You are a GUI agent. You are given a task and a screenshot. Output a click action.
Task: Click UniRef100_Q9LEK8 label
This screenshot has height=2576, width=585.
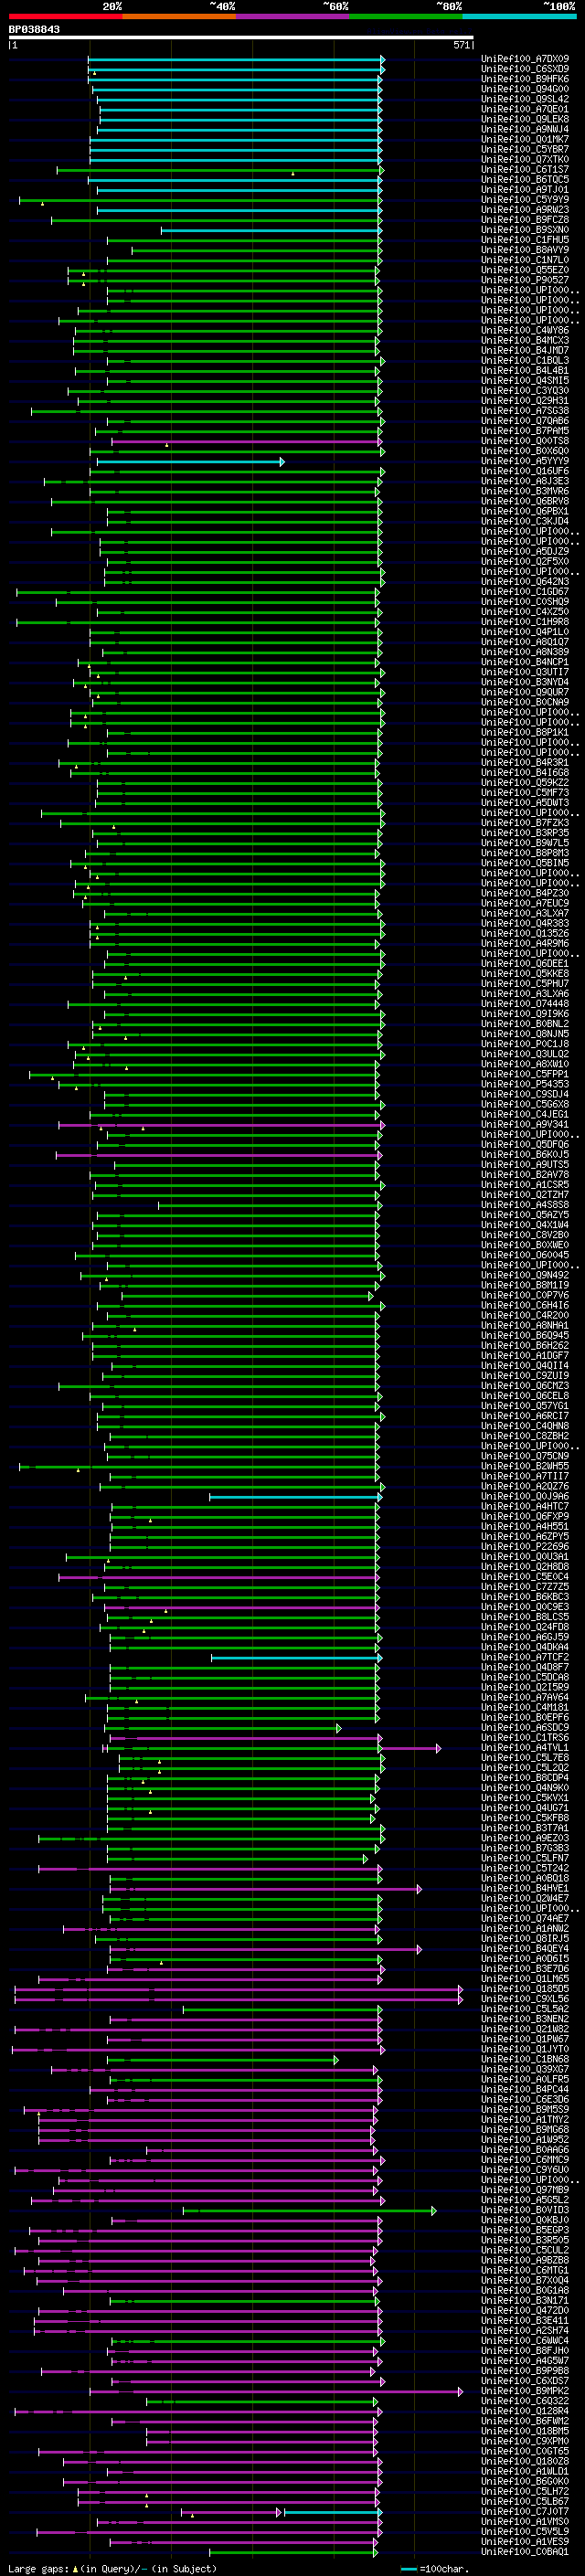tap(525, 119)
